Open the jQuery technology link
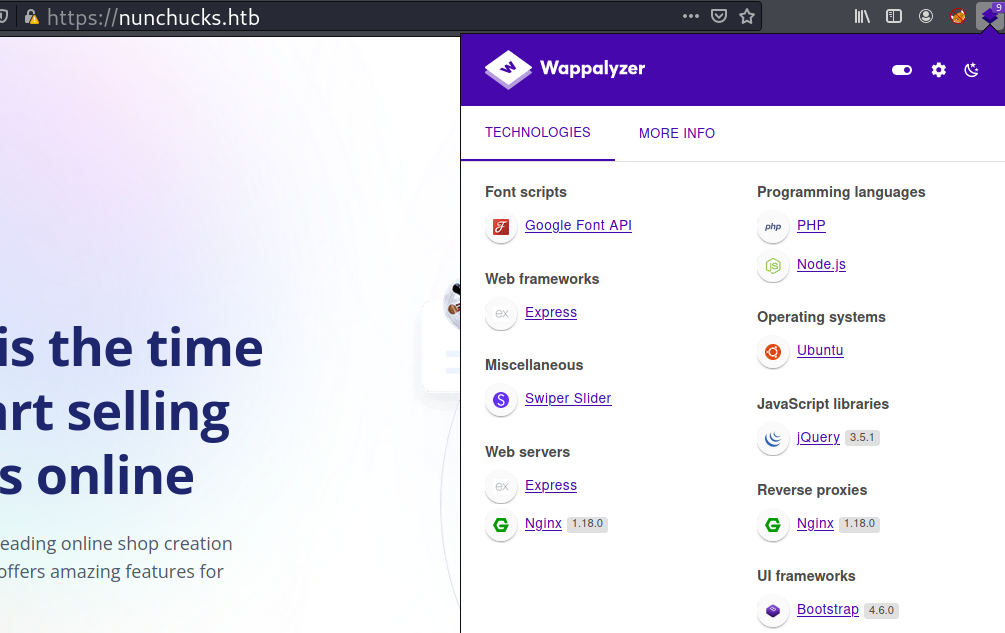The width and height of the screenshot is (1005, 633). (x=818, y=437)
